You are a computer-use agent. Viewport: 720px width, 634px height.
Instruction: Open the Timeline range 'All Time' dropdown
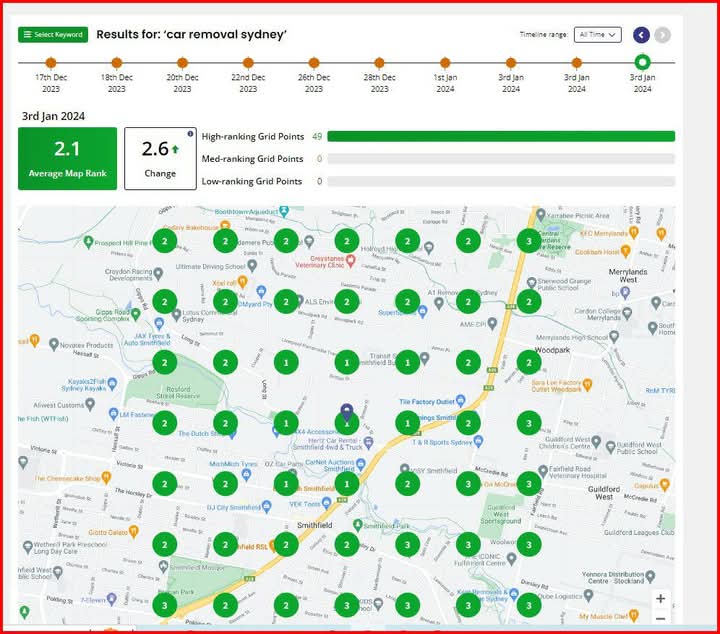coord(598,35)
